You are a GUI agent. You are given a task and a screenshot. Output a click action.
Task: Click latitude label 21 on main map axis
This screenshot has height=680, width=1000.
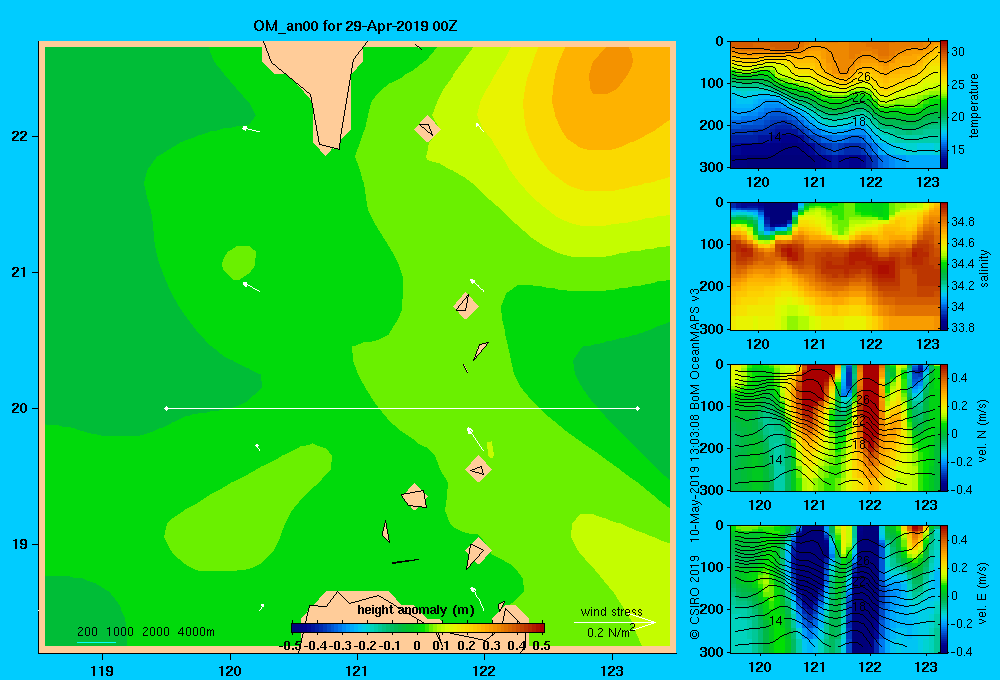[20, 272]
